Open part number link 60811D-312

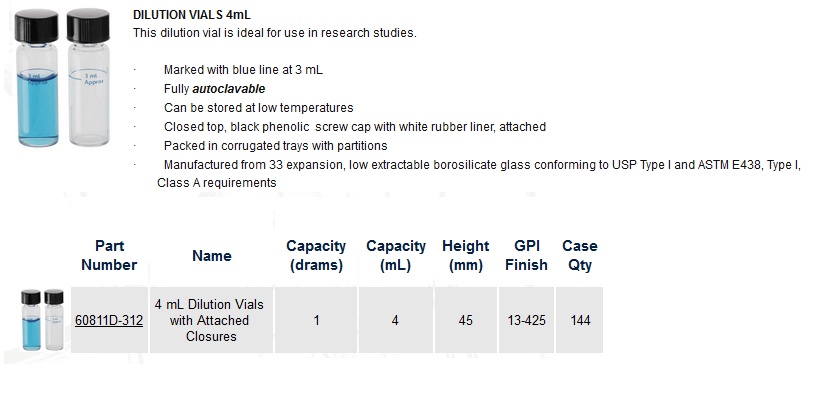tap(109, 320)
